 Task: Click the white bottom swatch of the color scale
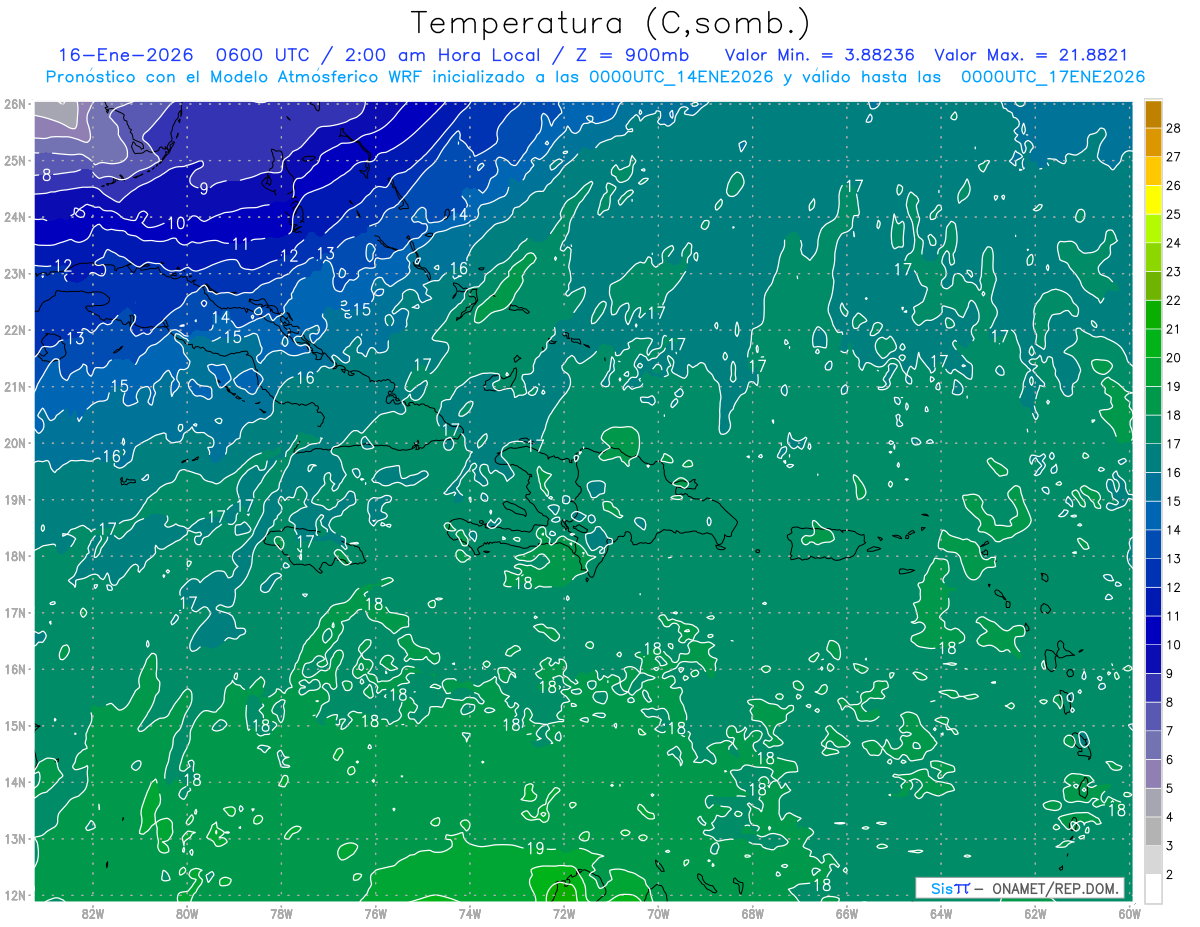(1153, 888)
